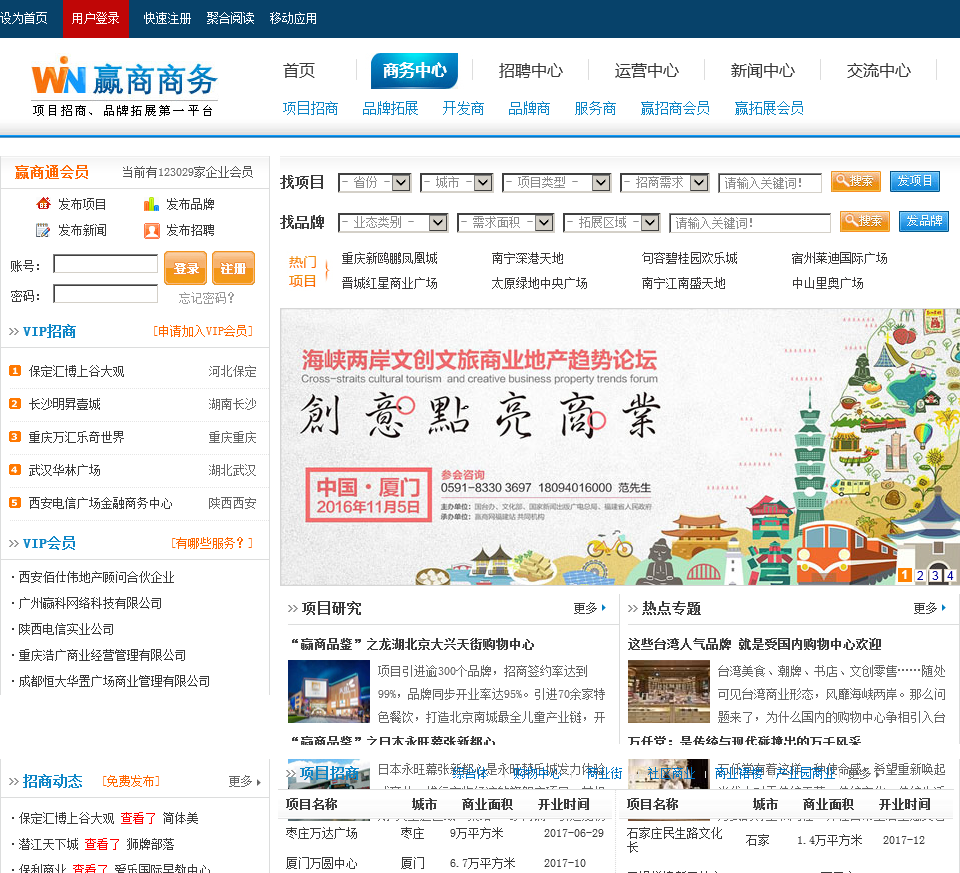Open 开发商 submenu link

point(463,108)
